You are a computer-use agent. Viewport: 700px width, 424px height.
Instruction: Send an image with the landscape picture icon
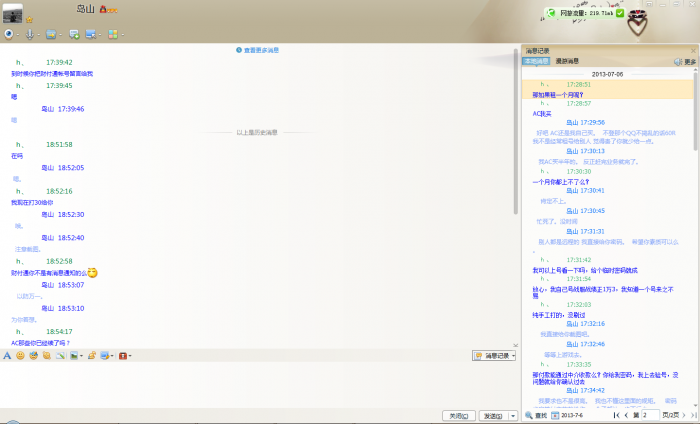click(74, 356)
